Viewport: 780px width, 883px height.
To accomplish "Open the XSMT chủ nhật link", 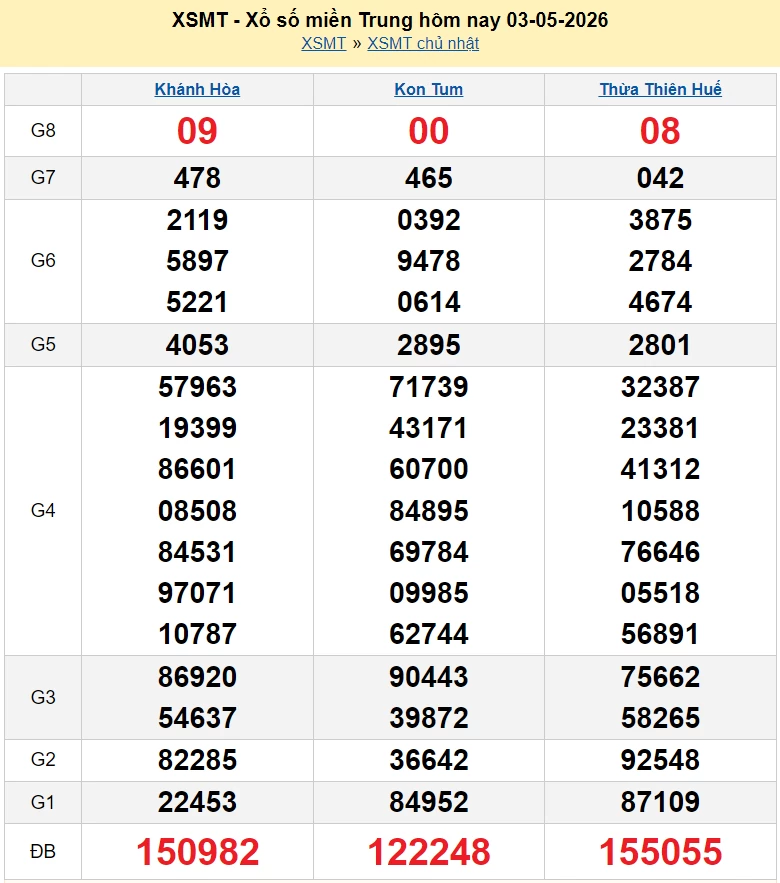I will (423, 43).
